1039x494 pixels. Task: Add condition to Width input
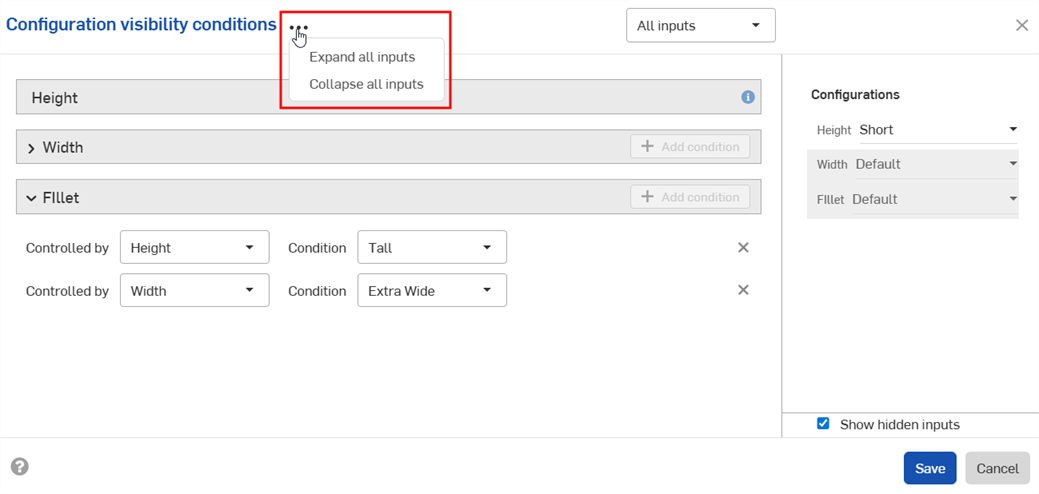pyautogui.click(x=690, y=147)
